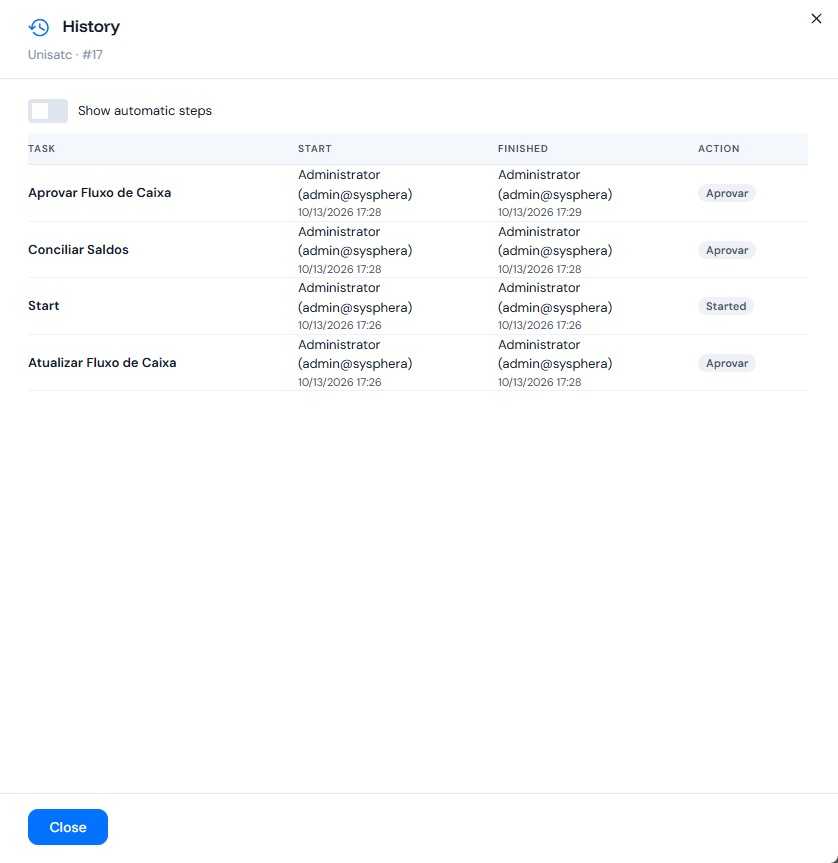This screenshot has height=863, width=838.
Task: Click the blue Close button
Action: coord(68,827)
